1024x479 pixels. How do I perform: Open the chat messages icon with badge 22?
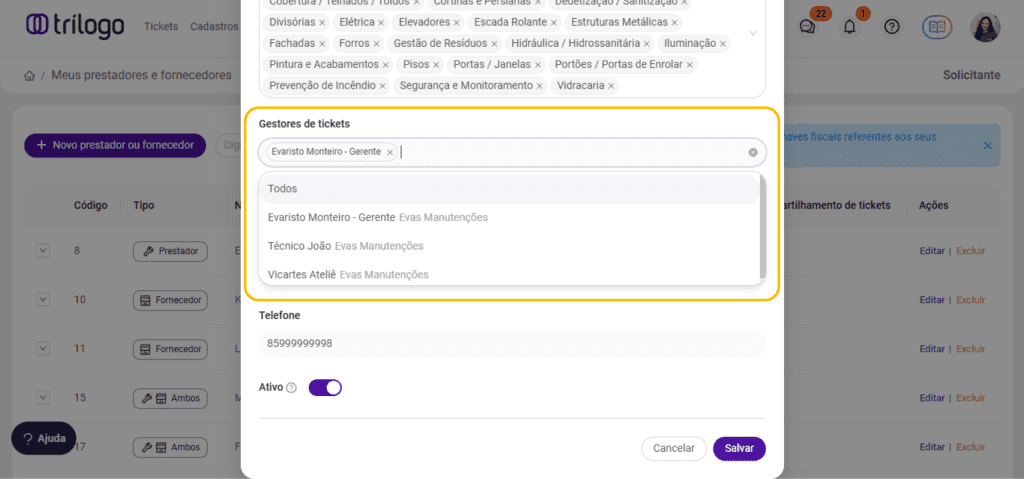[807, 27]
